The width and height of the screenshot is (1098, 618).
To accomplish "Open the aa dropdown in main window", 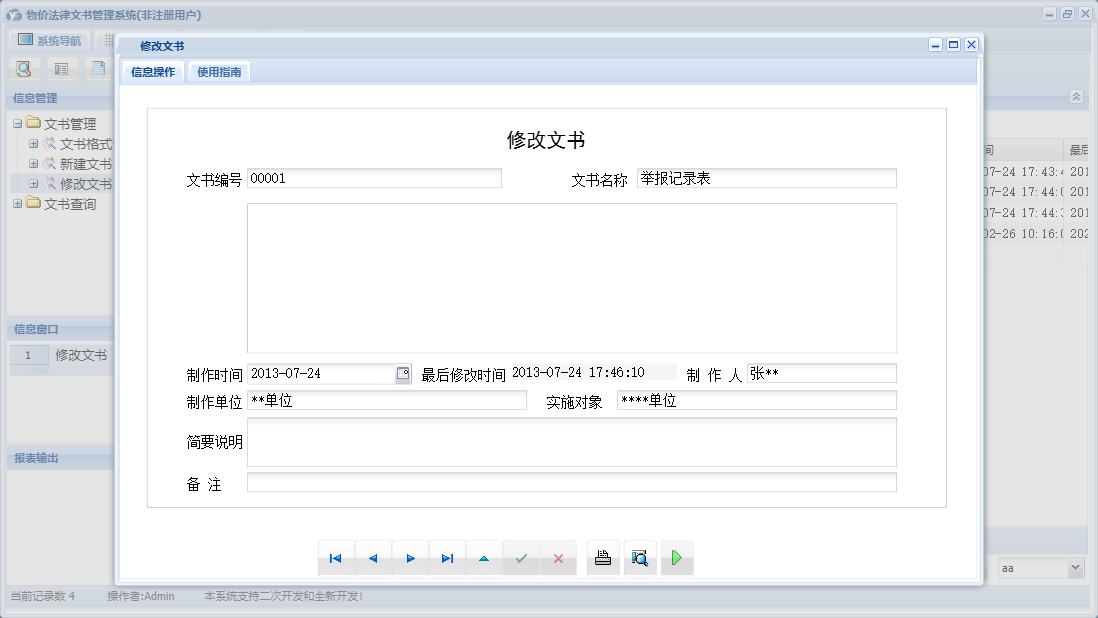I will [x=1076, y=568].
